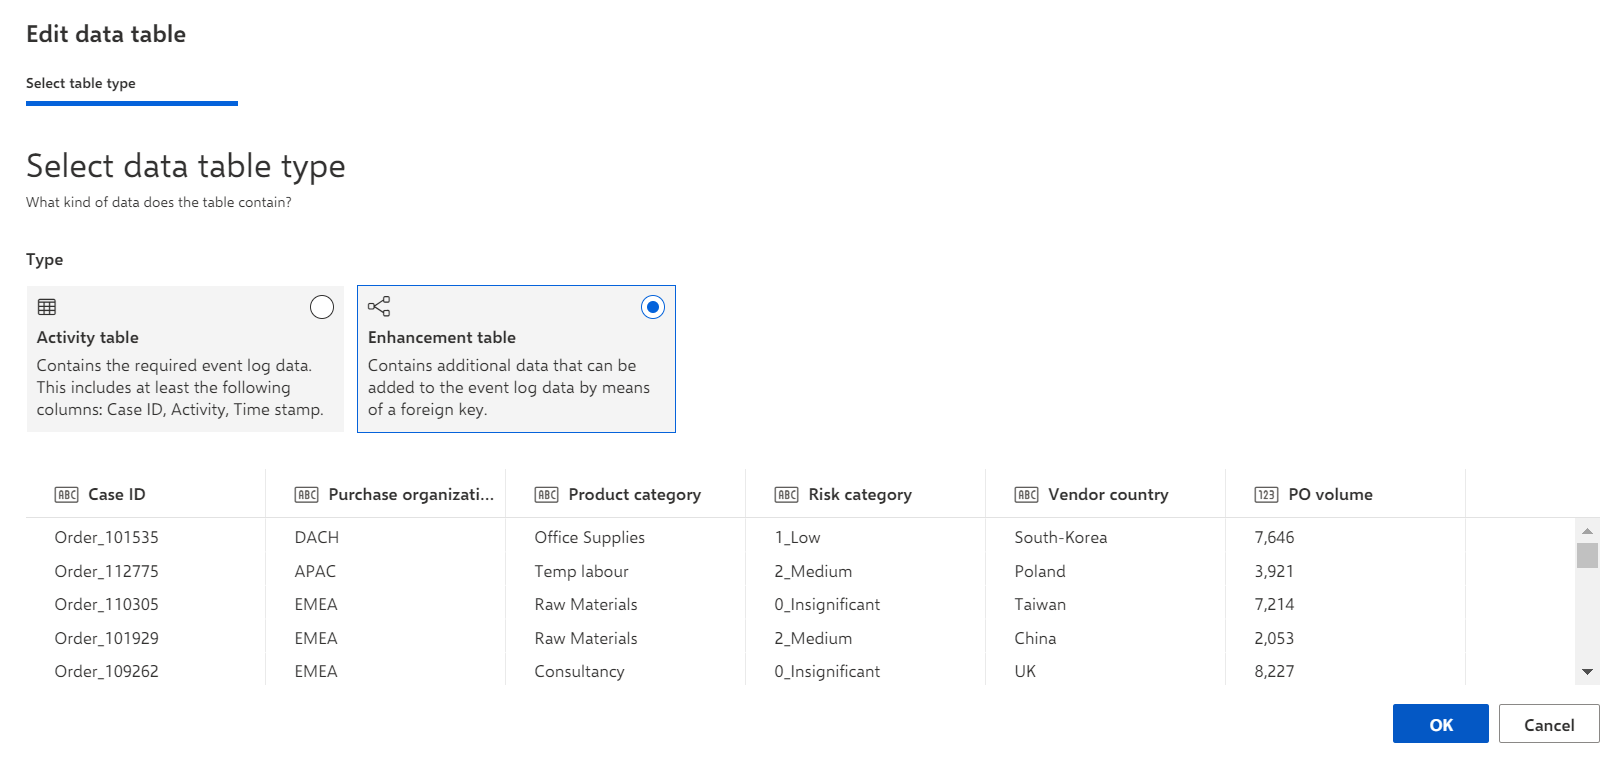This screenshot has width=1623, height=766.
Task: Click the ABC type icon beside Case ID
Action: coord(67,495)
